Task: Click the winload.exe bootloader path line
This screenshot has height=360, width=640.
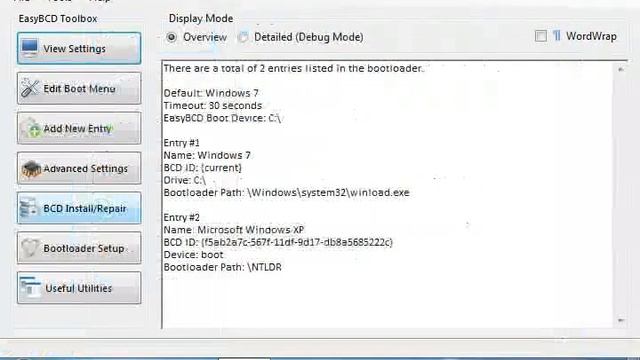Action: tap(287, 193)
